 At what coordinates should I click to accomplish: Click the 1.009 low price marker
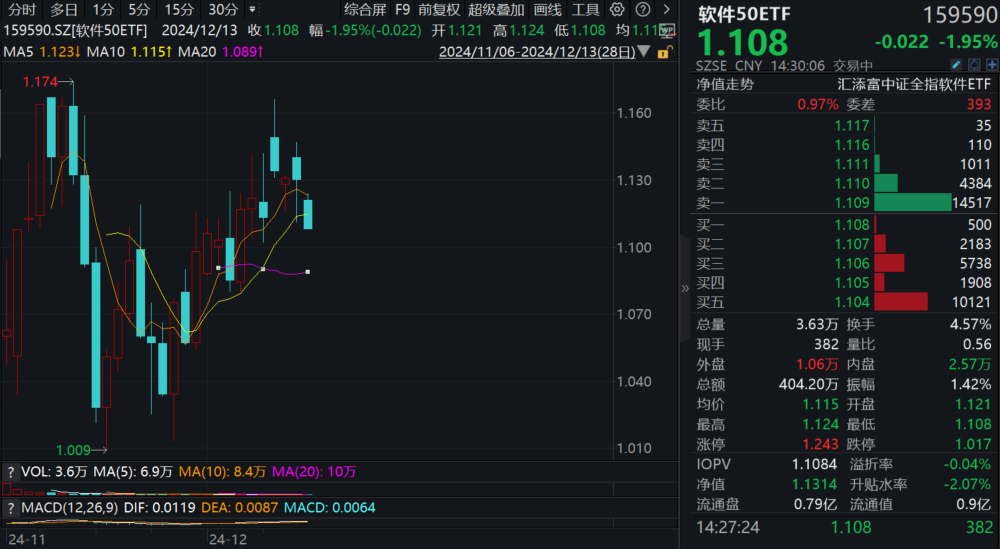point(73,450)
